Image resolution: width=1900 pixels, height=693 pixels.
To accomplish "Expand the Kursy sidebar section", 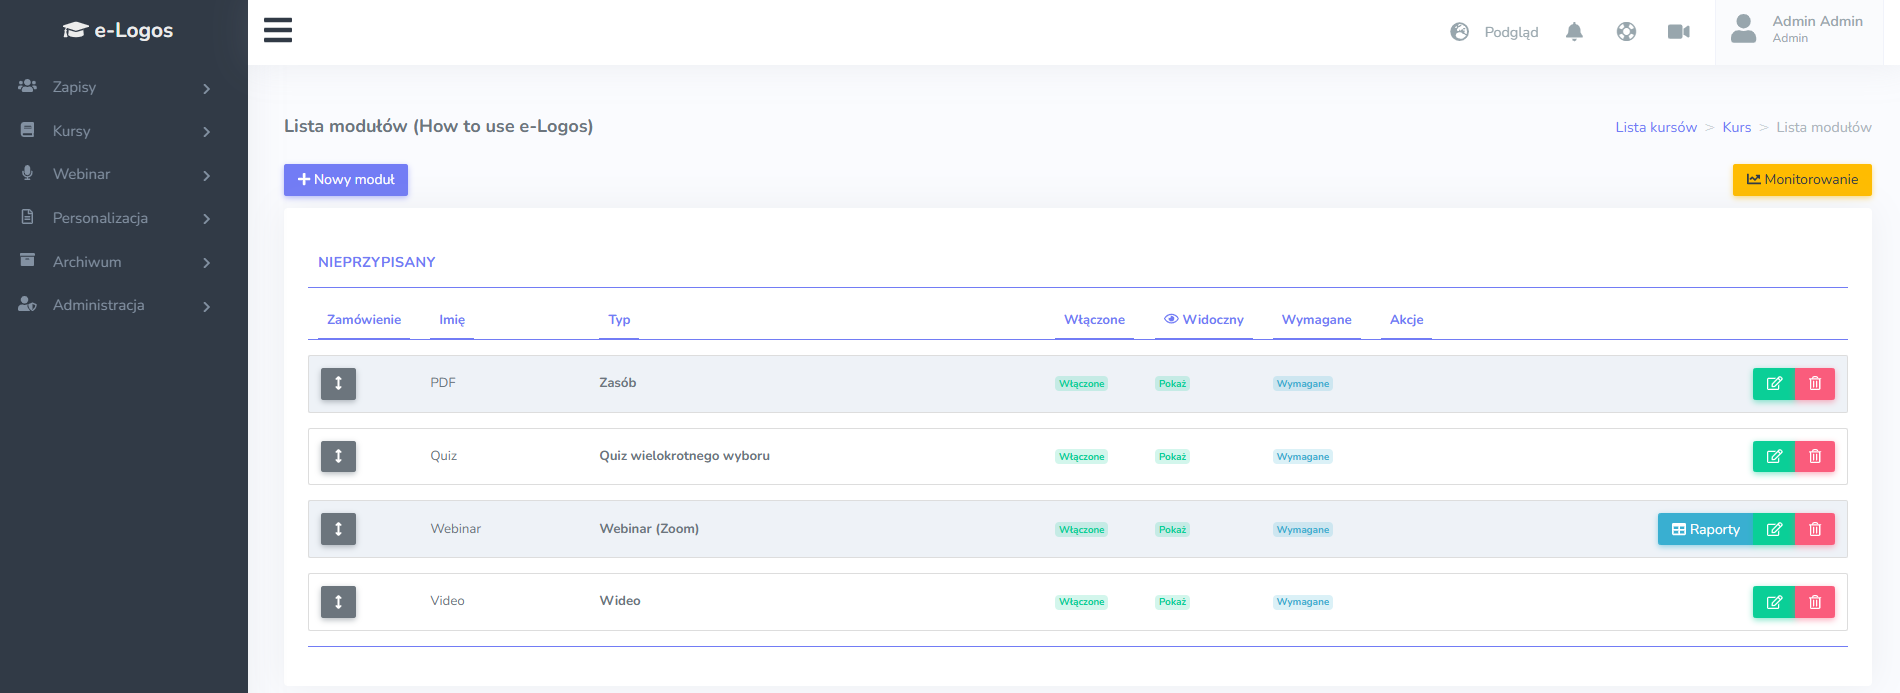I will coord(115,131).
